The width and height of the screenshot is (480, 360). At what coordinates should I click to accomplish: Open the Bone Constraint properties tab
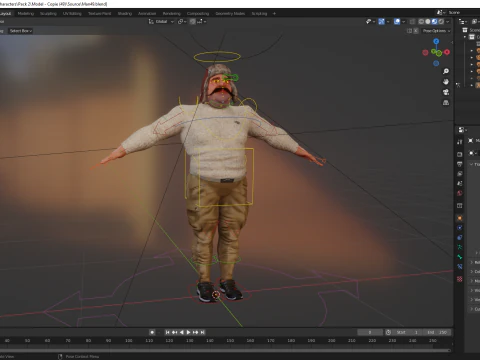(460, 266)
